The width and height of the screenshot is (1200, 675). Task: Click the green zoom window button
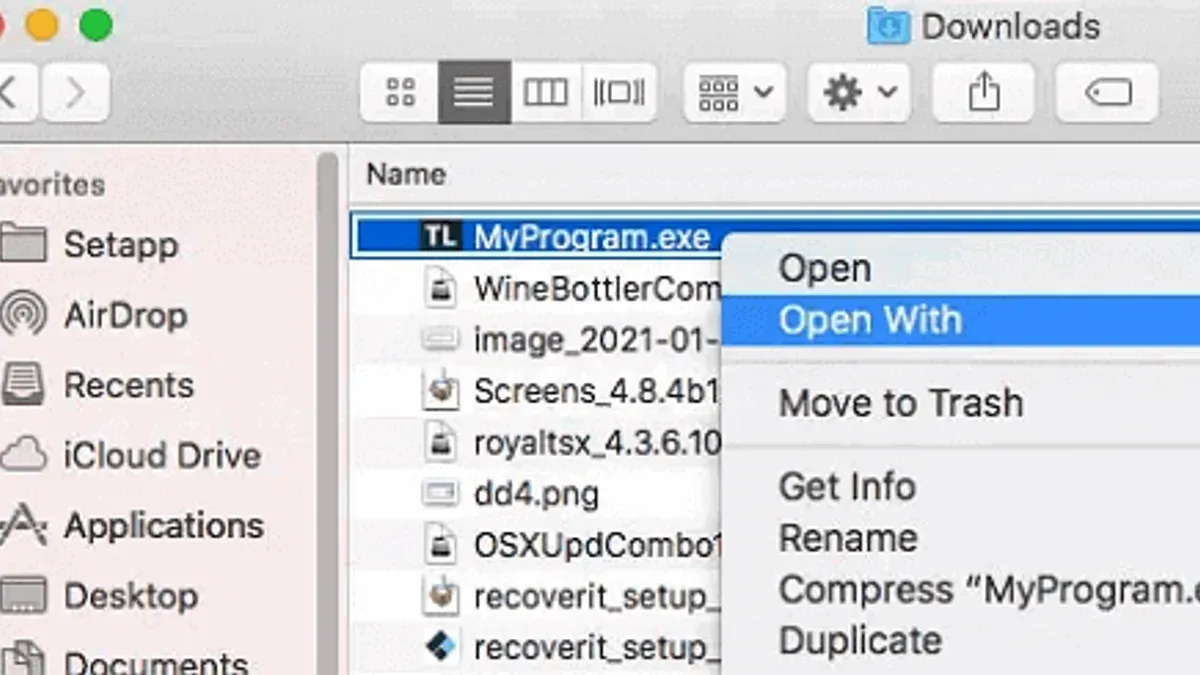[x=96, y=26]
